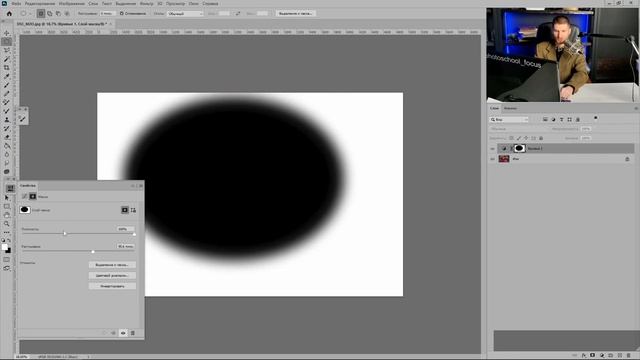Open selection Style dropdown Обычный
Image resolution: width=640 pixels, height=360 pixels.
pos(185,13)
